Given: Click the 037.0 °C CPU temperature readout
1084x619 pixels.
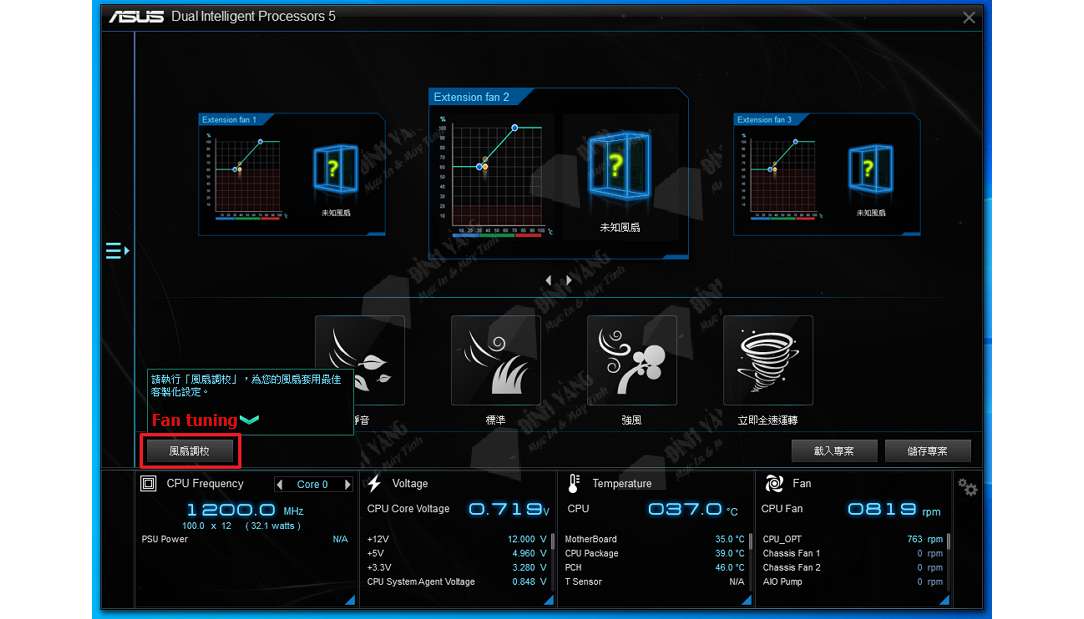Looking at the screenshot, I should point(693,510).
